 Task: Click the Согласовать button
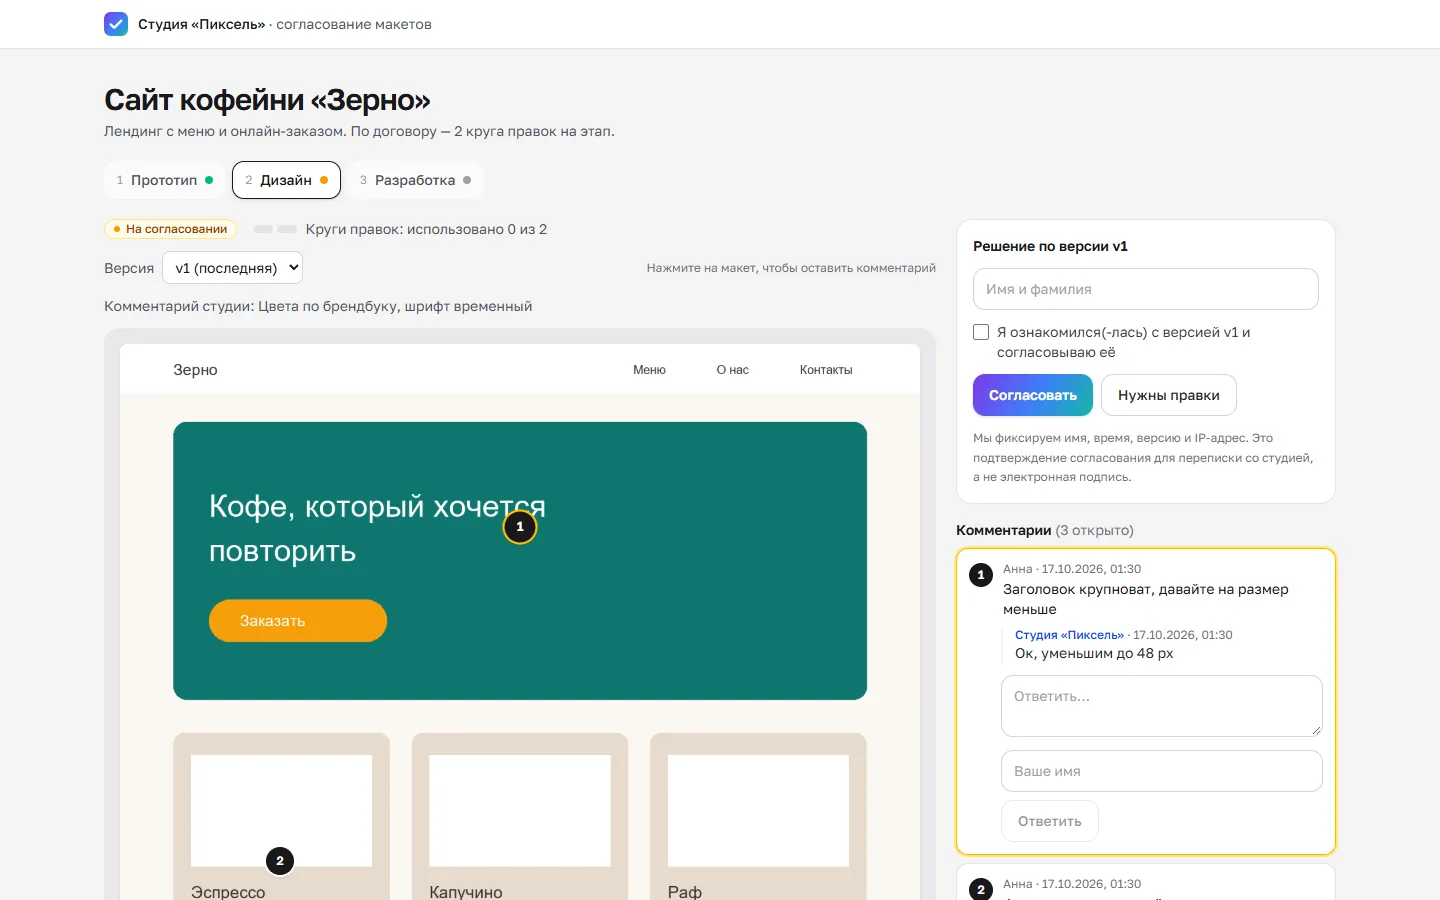point(1033,395)
